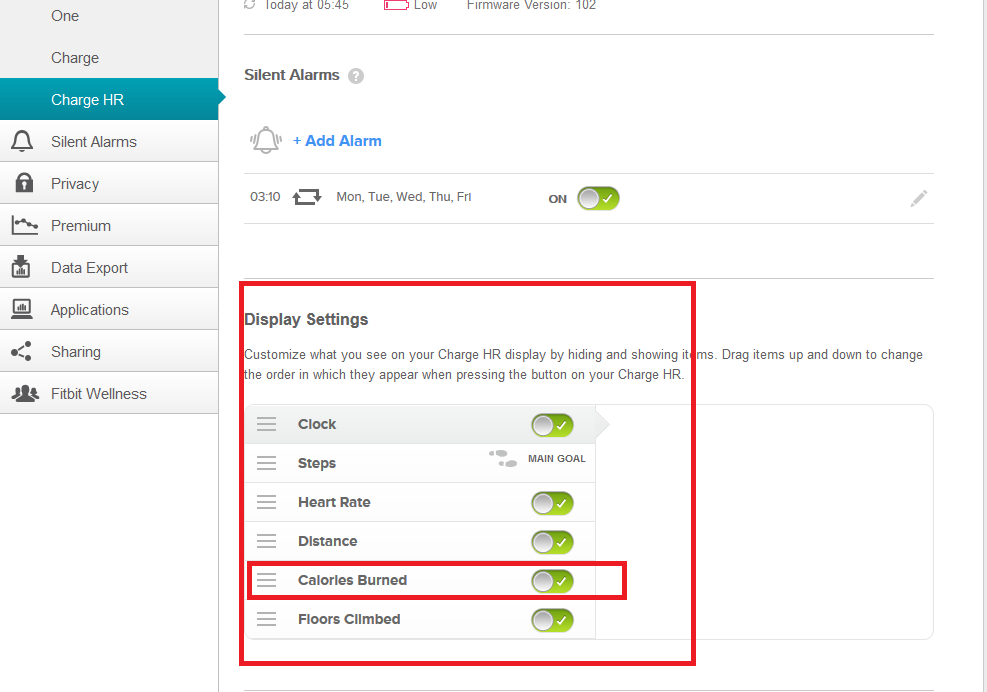Click the ON label beside alarm switch
The width and height of the screenshot is (987, 692).
pos(558,199)
